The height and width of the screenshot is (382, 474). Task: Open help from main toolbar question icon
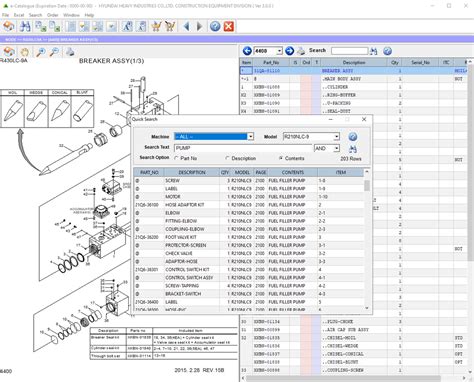215,26
